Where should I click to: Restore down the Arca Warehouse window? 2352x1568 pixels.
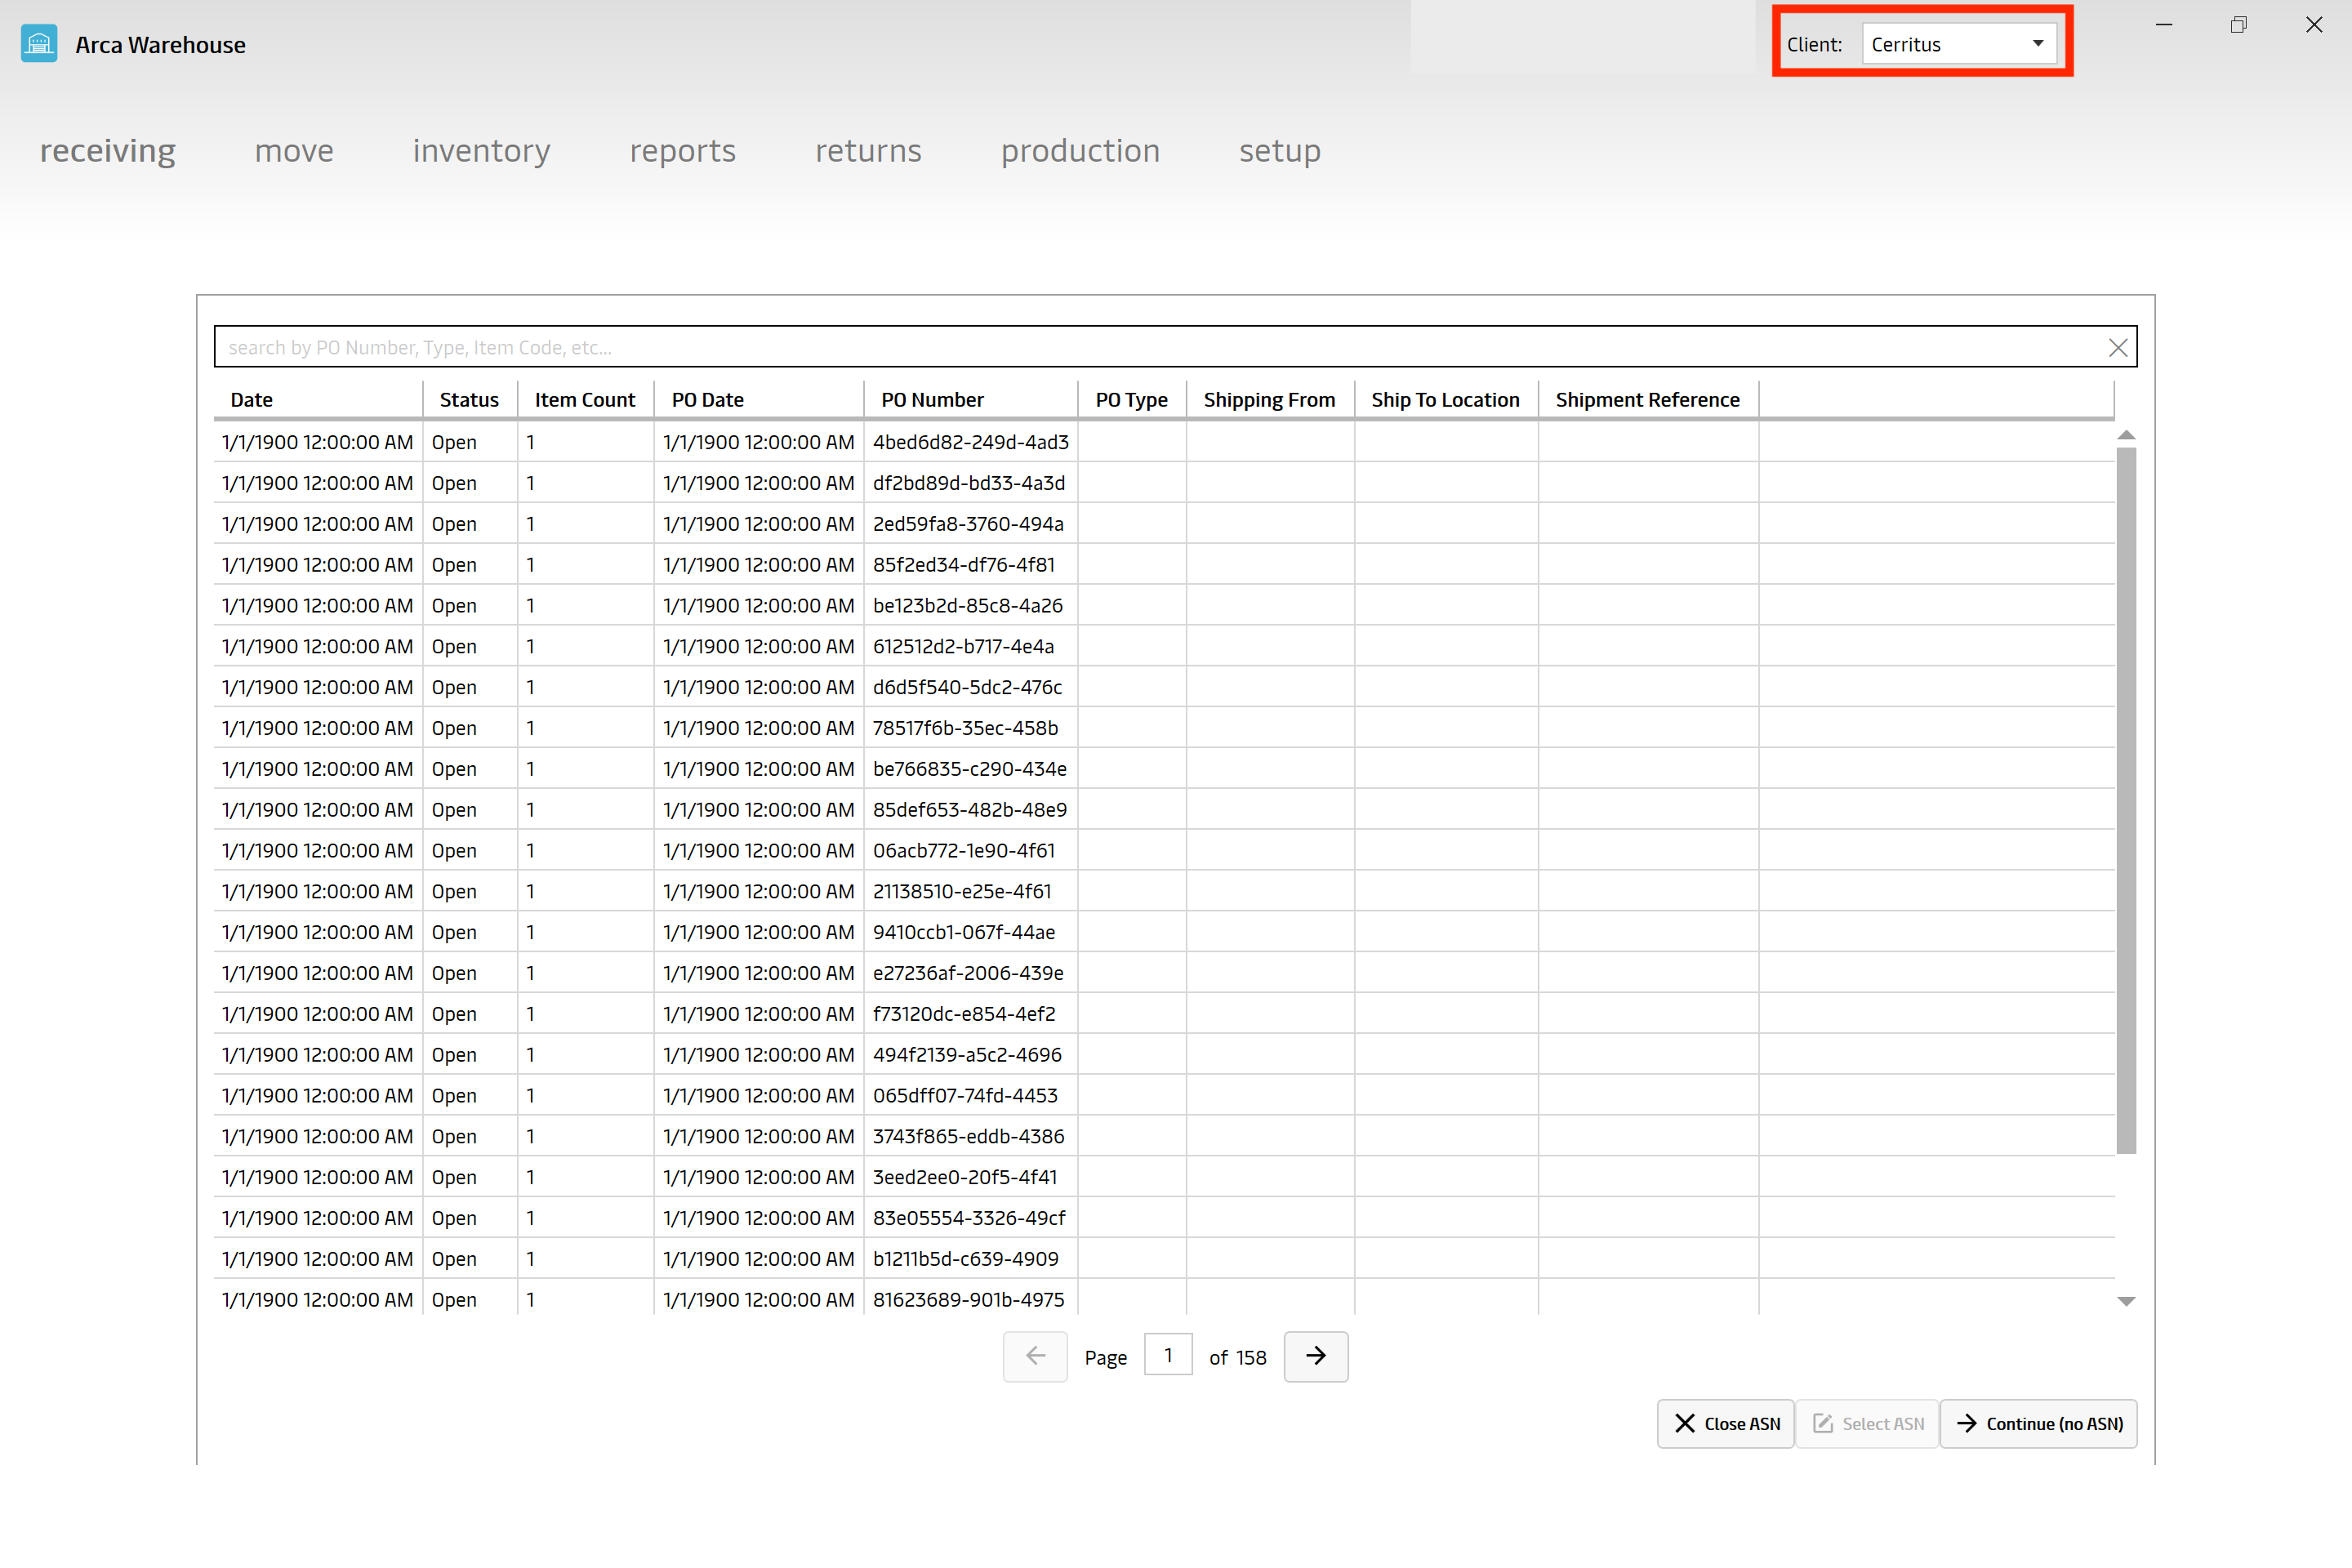click(x=2239, y=25)
